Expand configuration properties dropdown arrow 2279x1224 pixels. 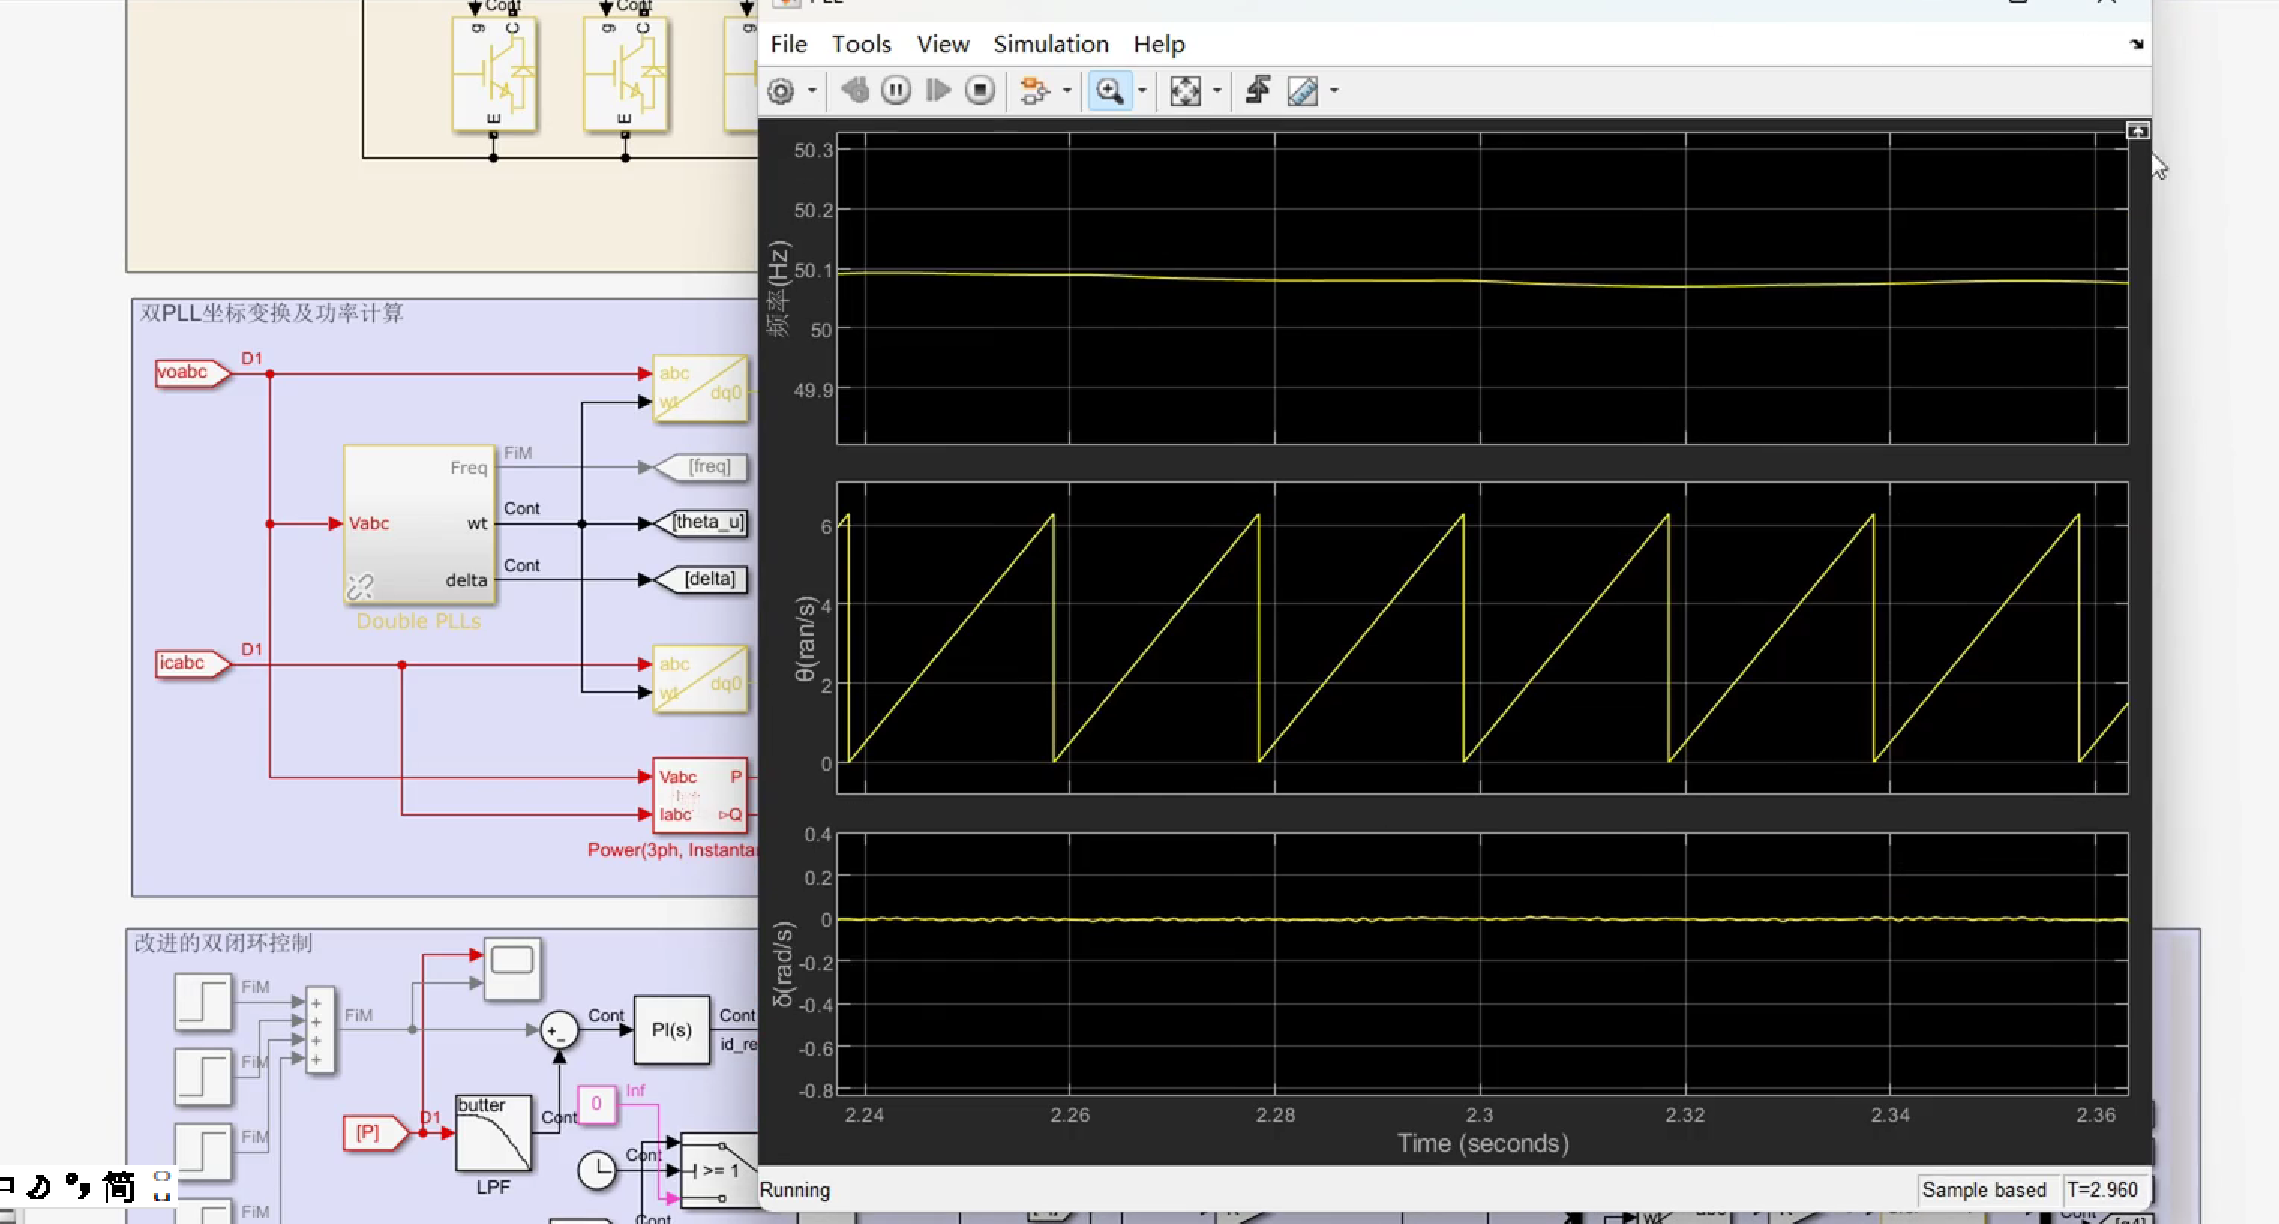[812, 91]
